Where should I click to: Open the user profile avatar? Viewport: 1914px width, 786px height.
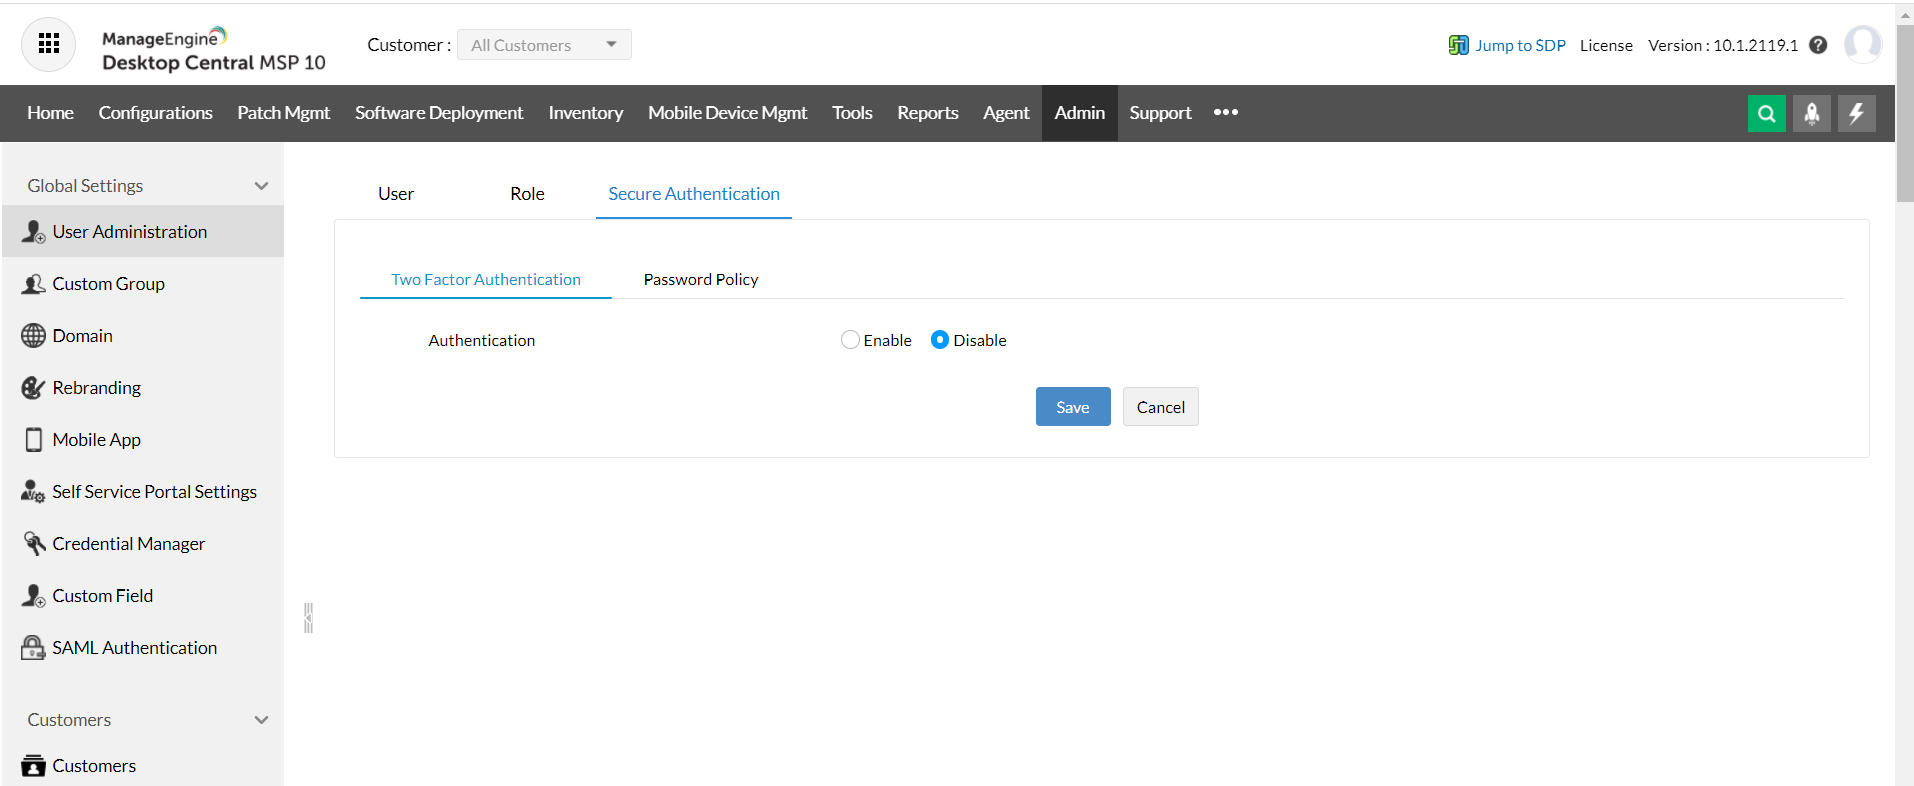pyautogui.click(x=1862, y=45)
